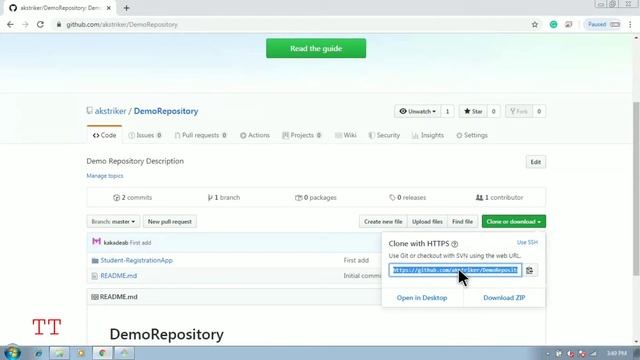Open the Chrome three-dot menu
Viewport: 640px width, 360px height.
click(x=630, y=24)
